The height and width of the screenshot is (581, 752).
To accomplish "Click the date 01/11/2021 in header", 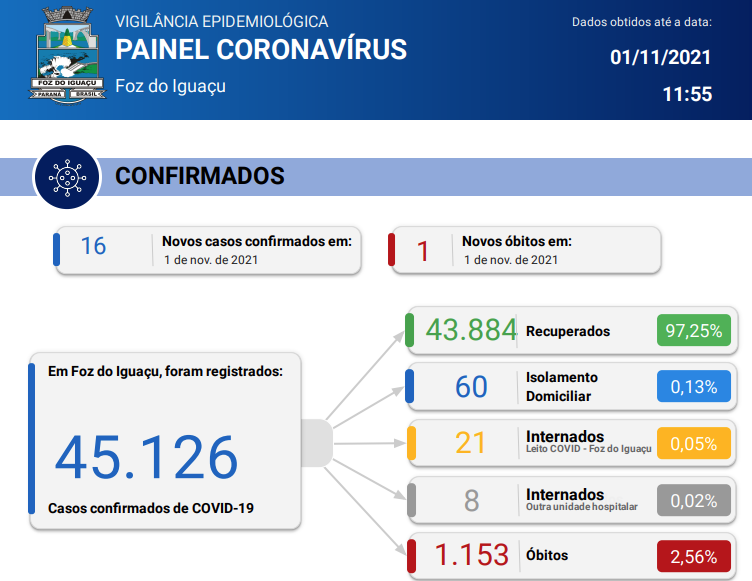I will coord(660,58).
